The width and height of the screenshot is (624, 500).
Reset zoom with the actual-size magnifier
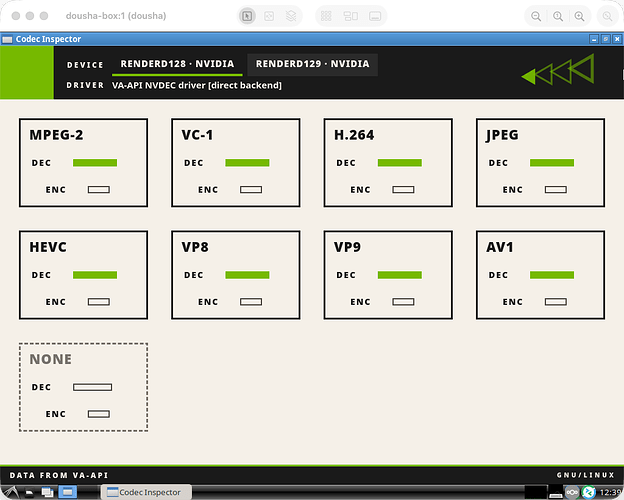558,16
